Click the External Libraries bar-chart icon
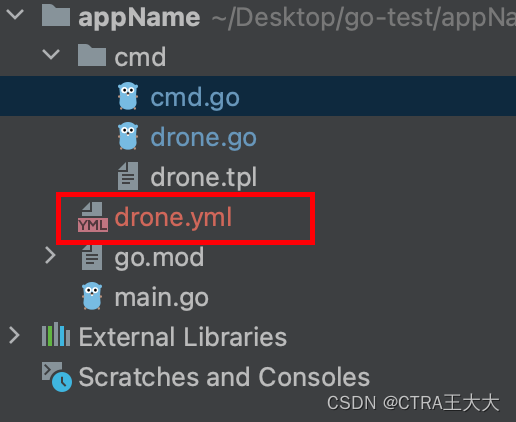 56,334
